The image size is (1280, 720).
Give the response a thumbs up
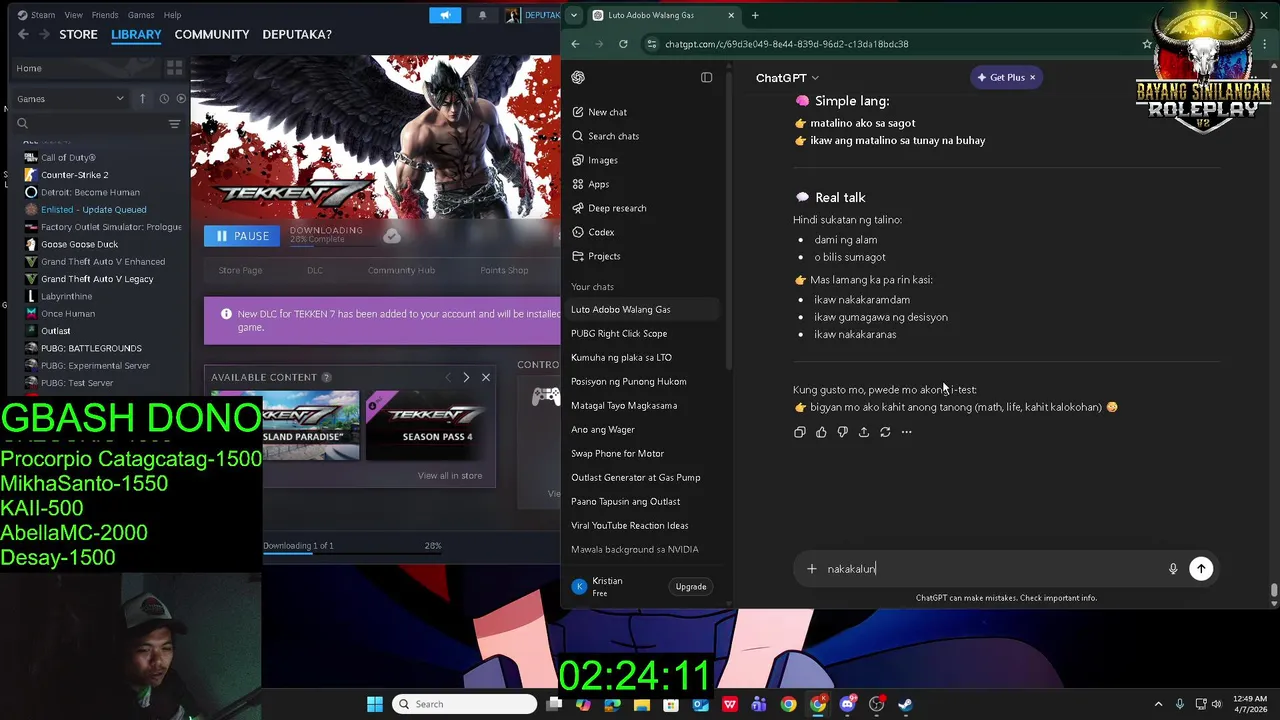[x=821, y=432]
